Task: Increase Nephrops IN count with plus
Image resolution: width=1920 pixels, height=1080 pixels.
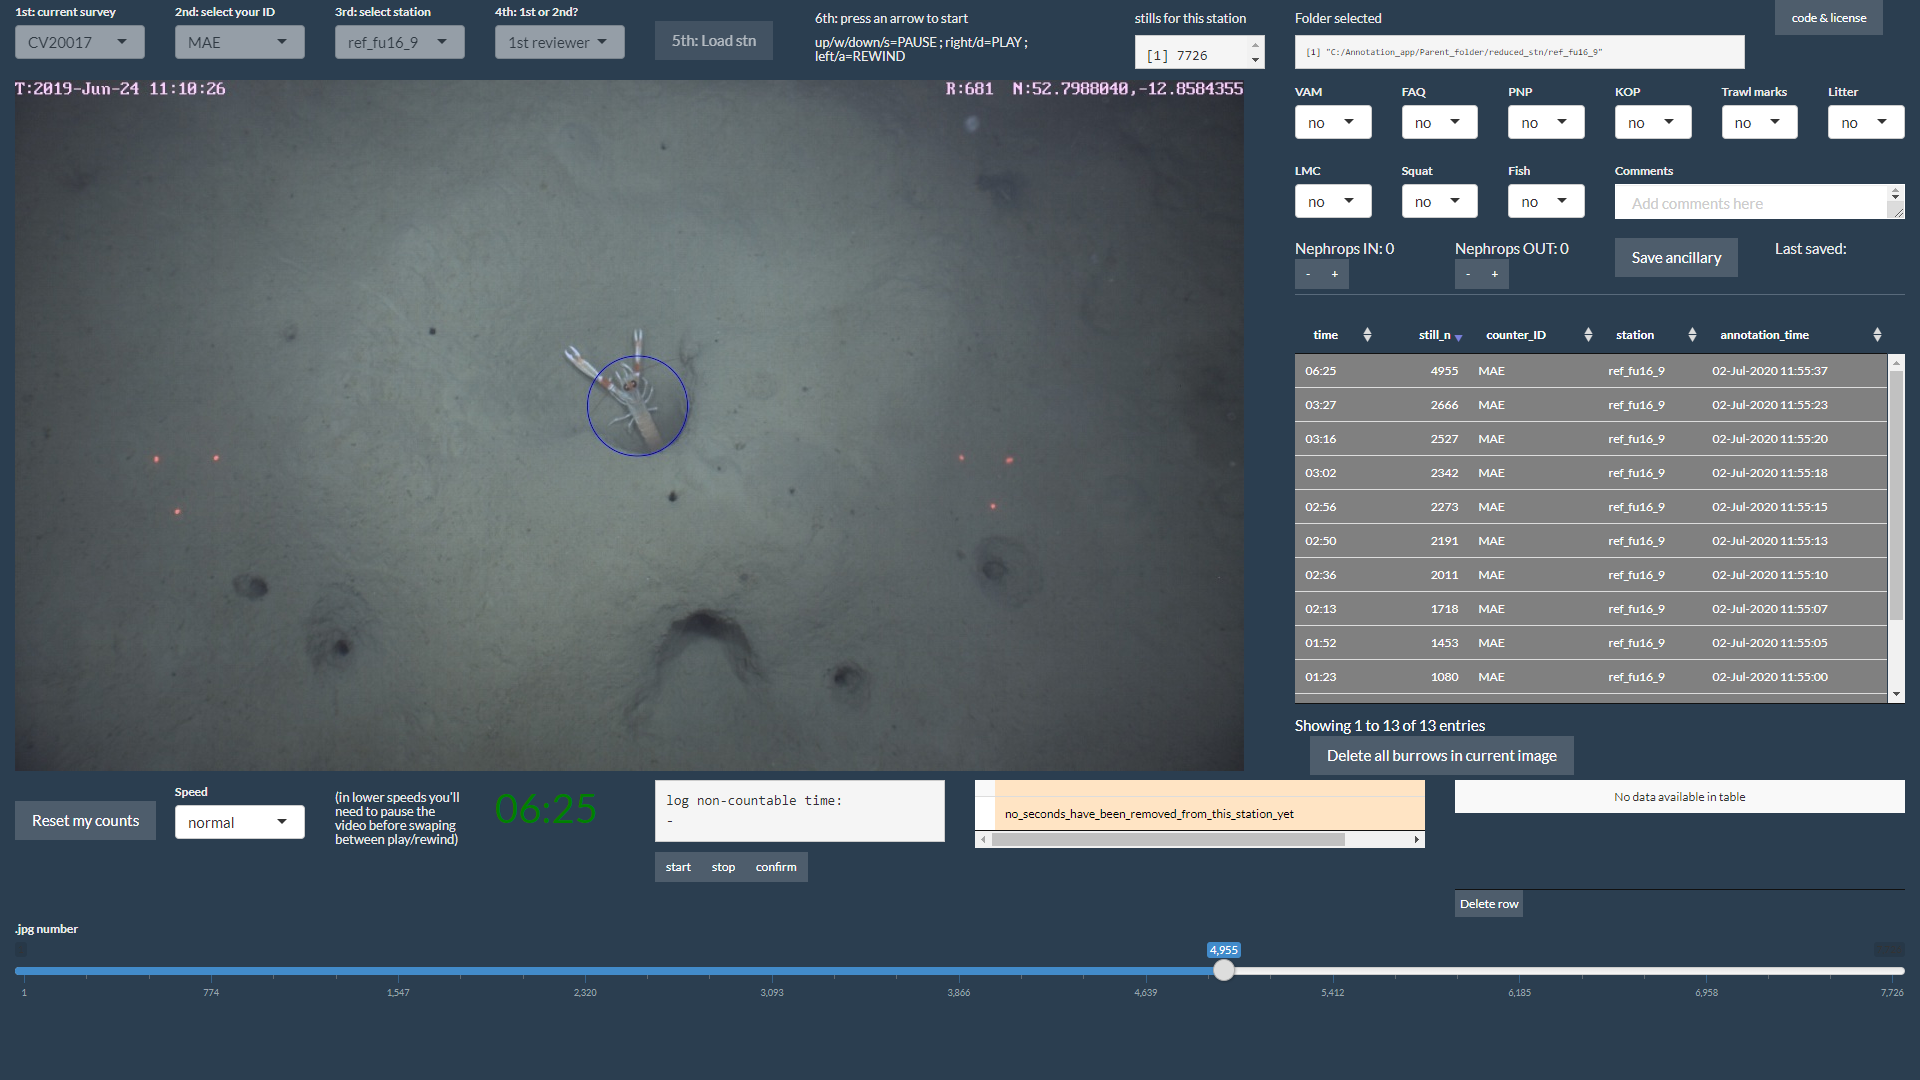Action: pos(1334,274)
